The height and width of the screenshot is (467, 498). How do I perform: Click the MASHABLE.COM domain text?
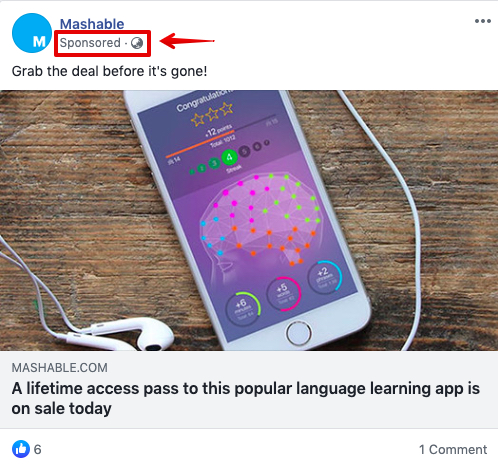60,368
